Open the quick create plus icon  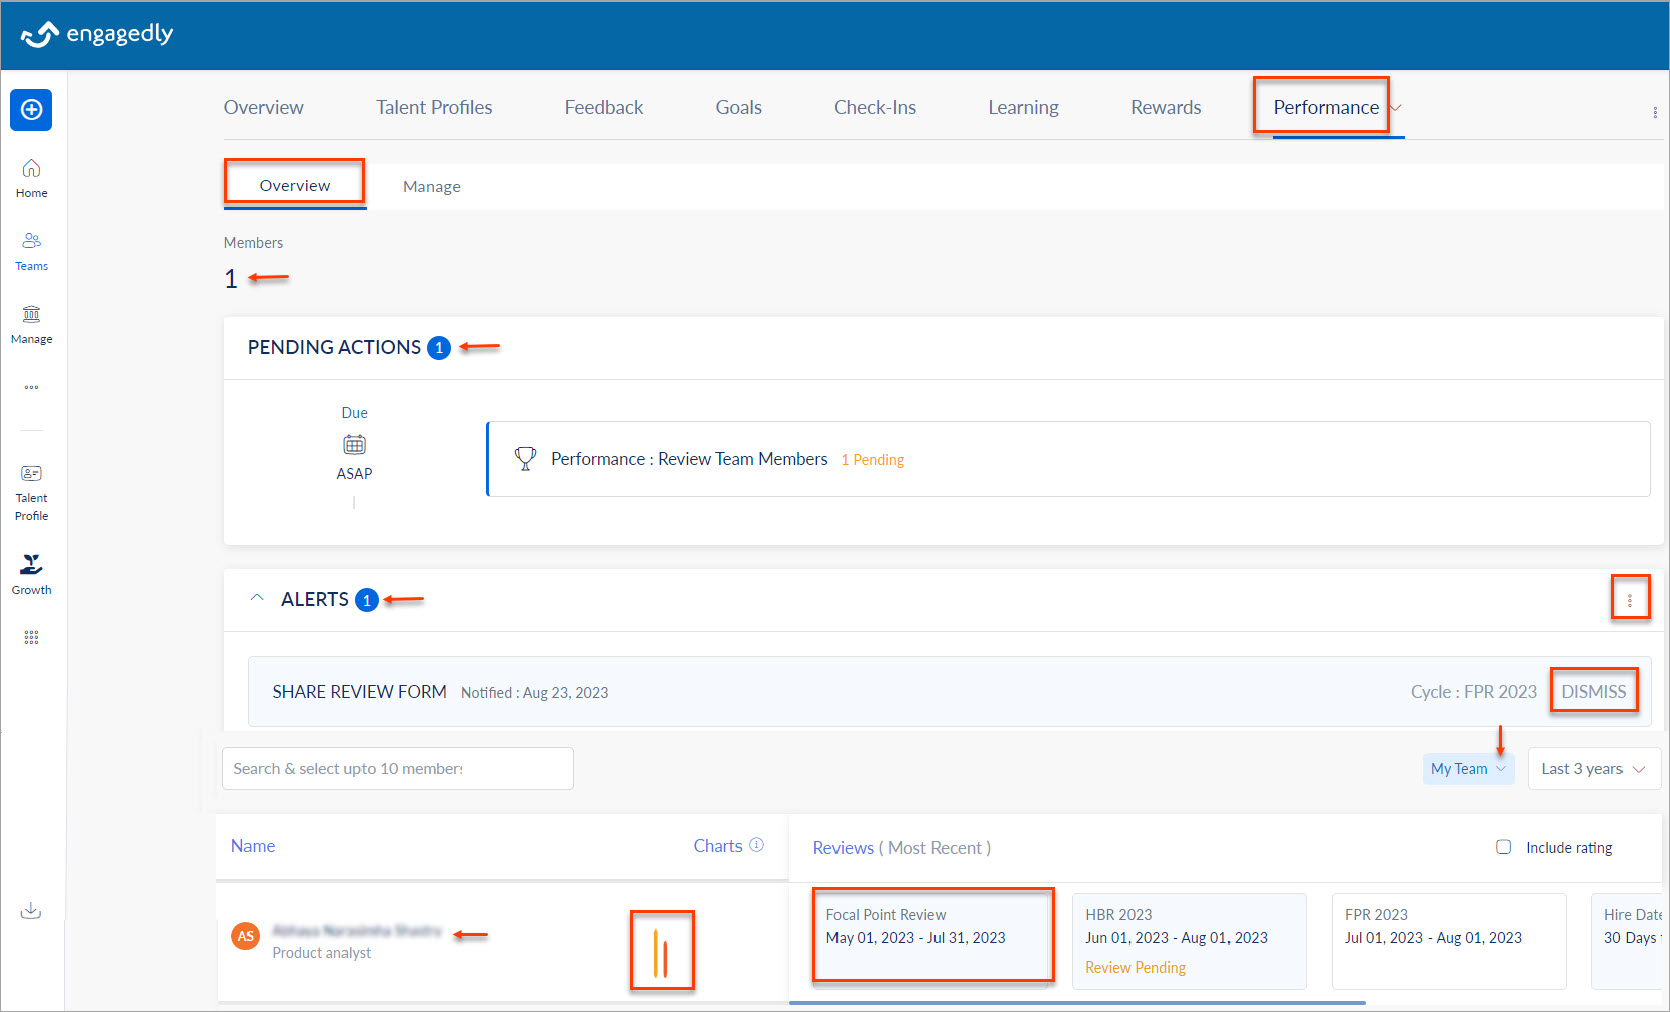[31, 110]
